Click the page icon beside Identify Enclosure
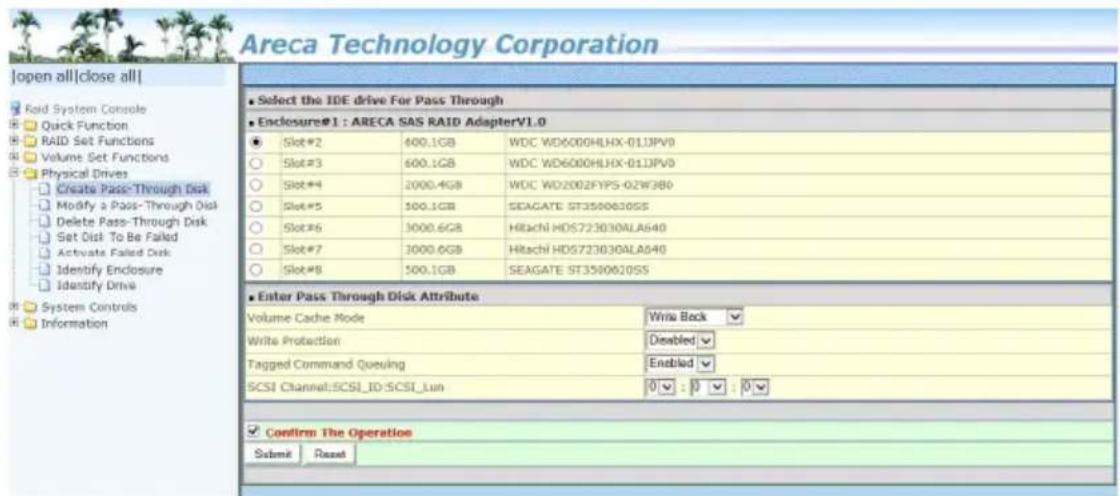This screenshot has height=496, width=1120. (44, 269)
